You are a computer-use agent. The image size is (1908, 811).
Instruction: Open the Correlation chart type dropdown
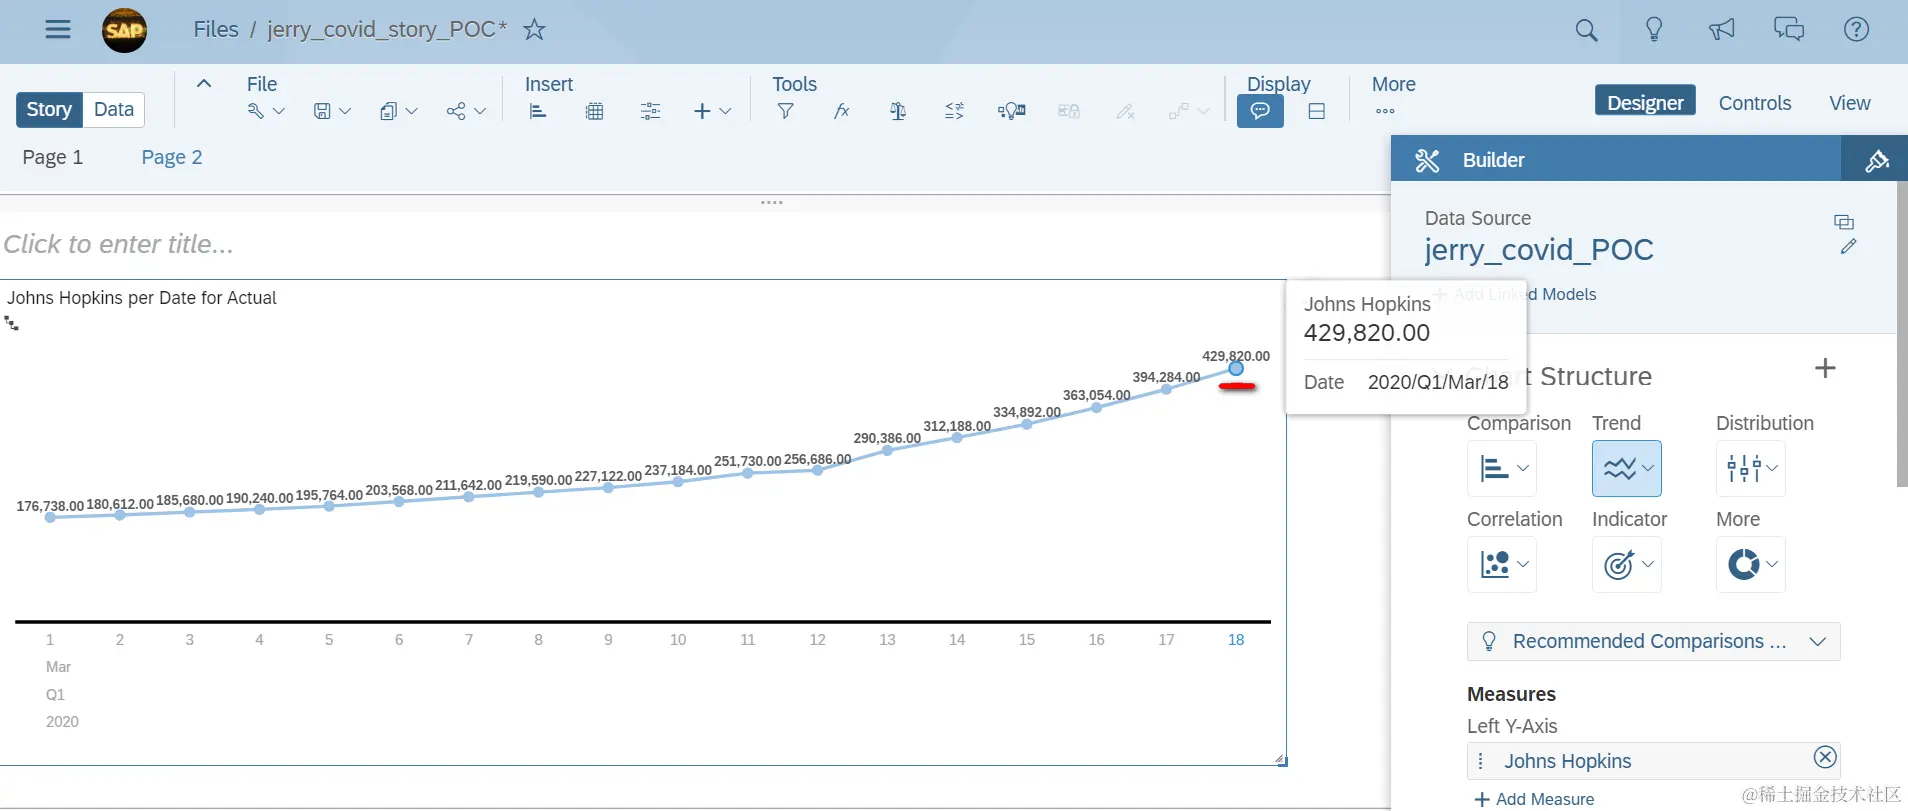point(1502,564)
